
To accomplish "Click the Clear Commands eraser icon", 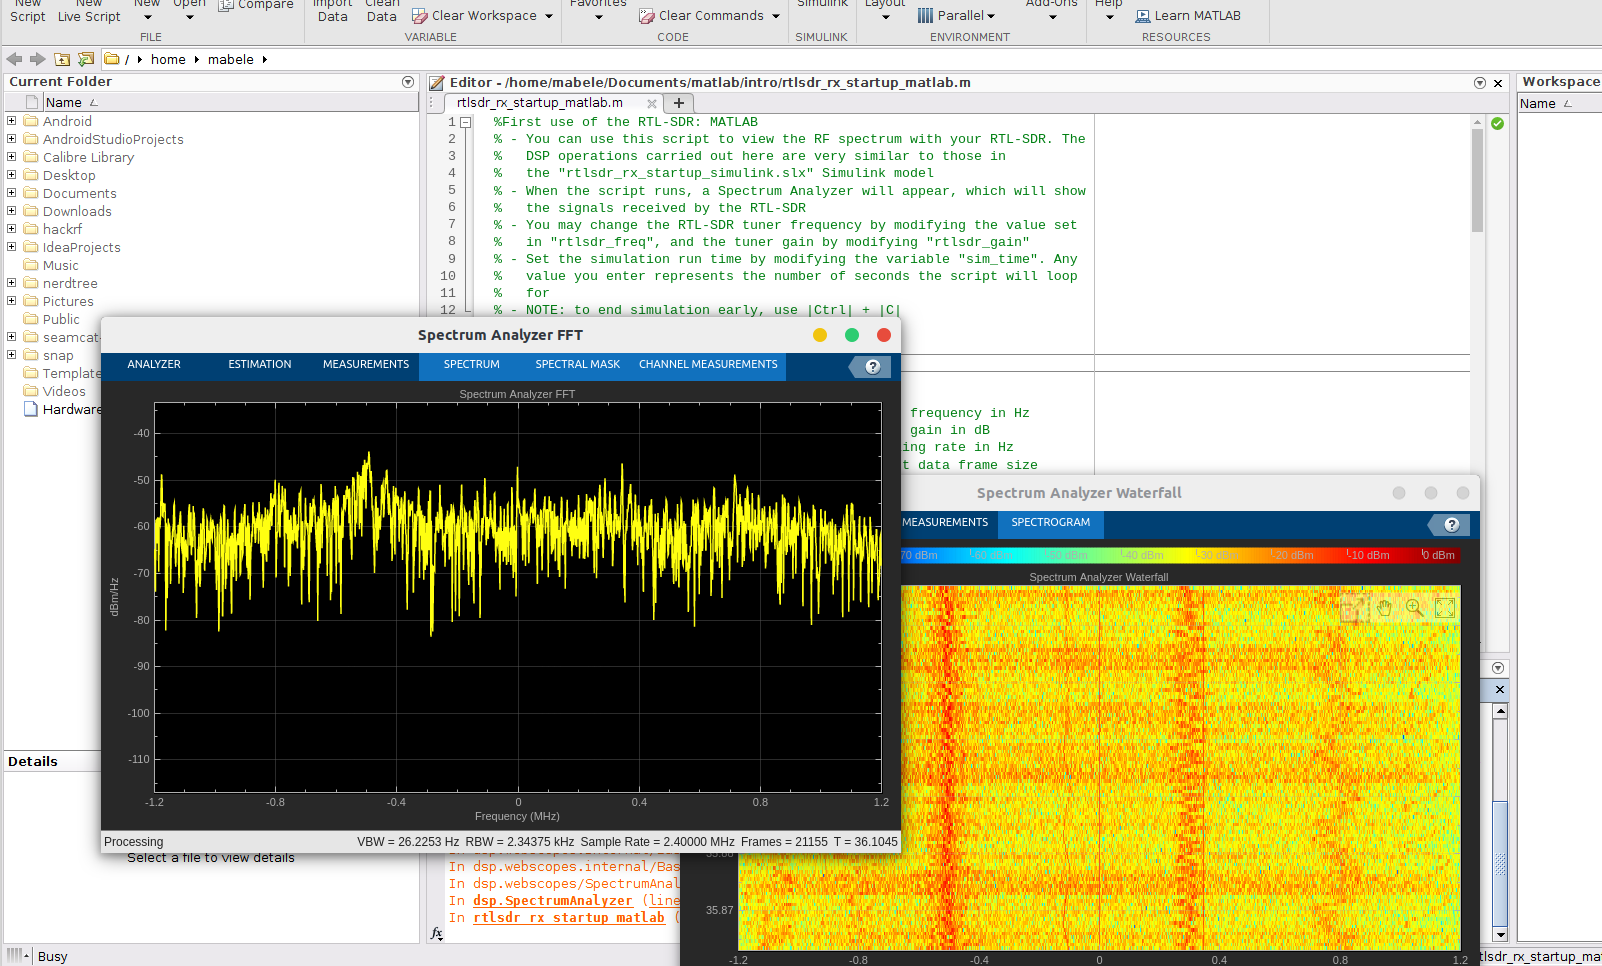I will (x=647, y=16).
